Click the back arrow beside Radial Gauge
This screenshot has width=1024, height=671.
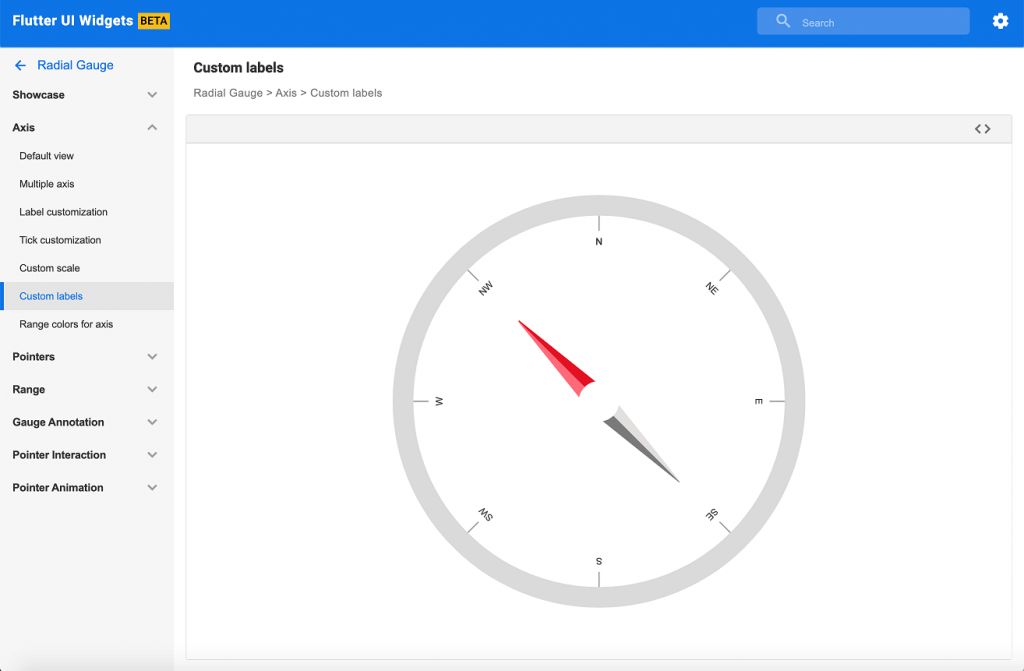pyautogui.click(x=20, y=65)
